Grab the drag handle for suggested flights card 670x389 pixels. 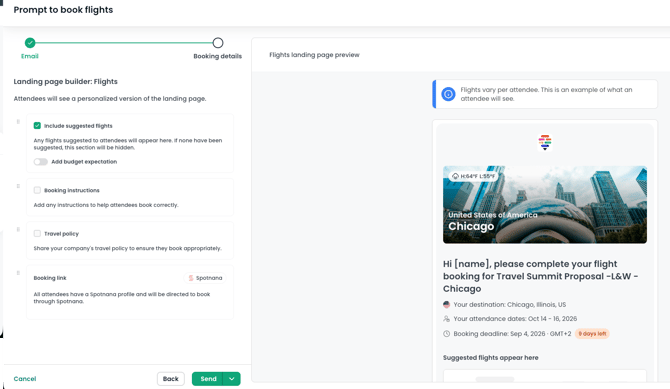click(18, 122)
